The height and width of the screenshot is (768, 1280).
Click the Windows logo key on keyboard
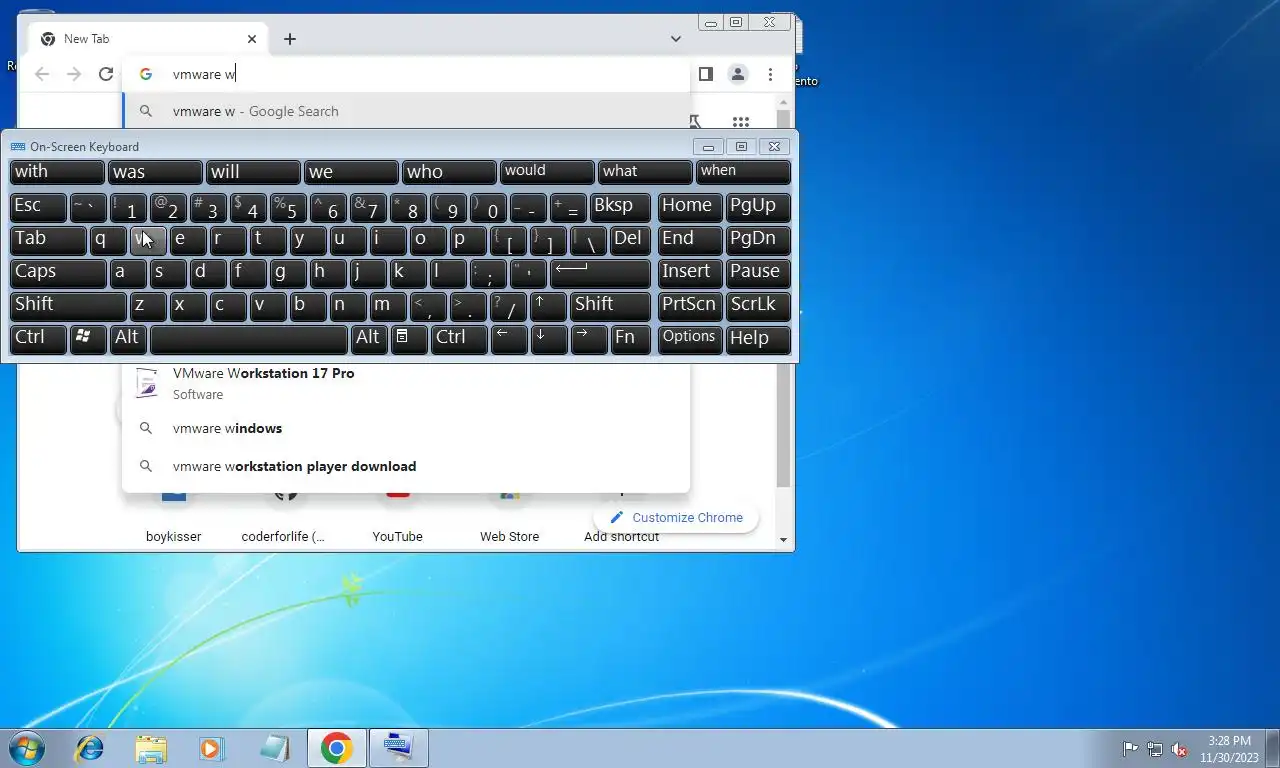[x=88, y=339]
